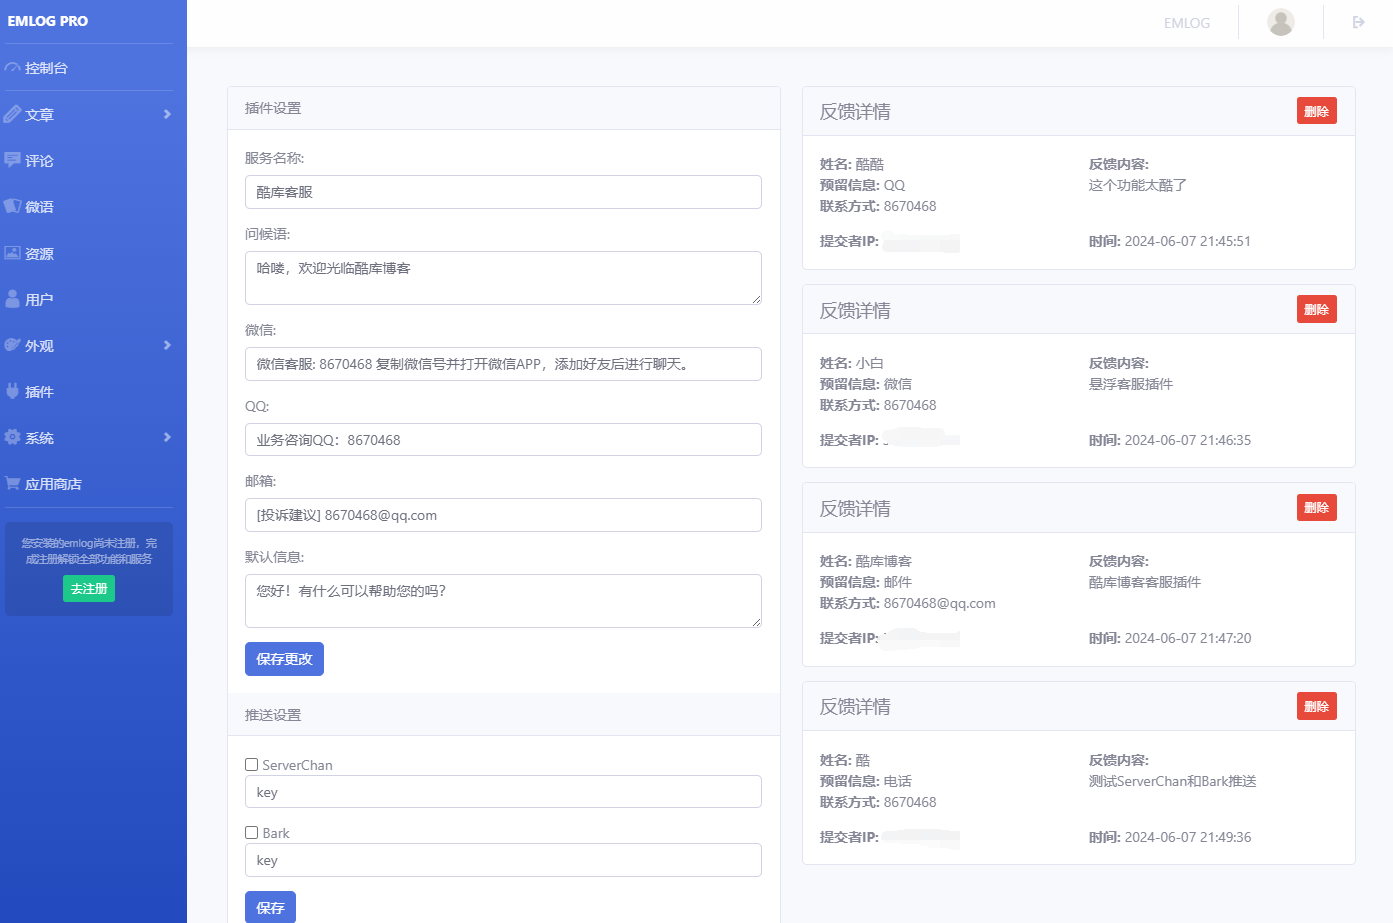Expand the 文章 menu chevron
The width and height of the screenshot is (1393, 923).
167,114
